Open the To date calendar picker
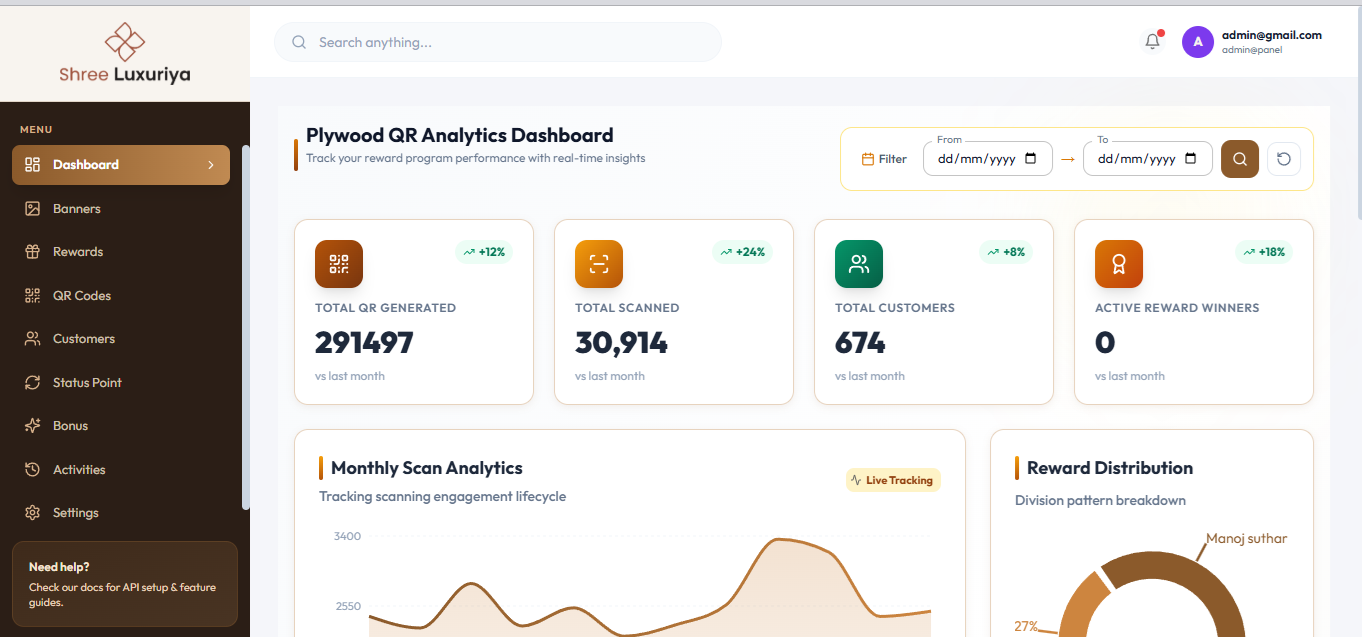This screenshot has width=1362, height=637. pos(1191,159)
